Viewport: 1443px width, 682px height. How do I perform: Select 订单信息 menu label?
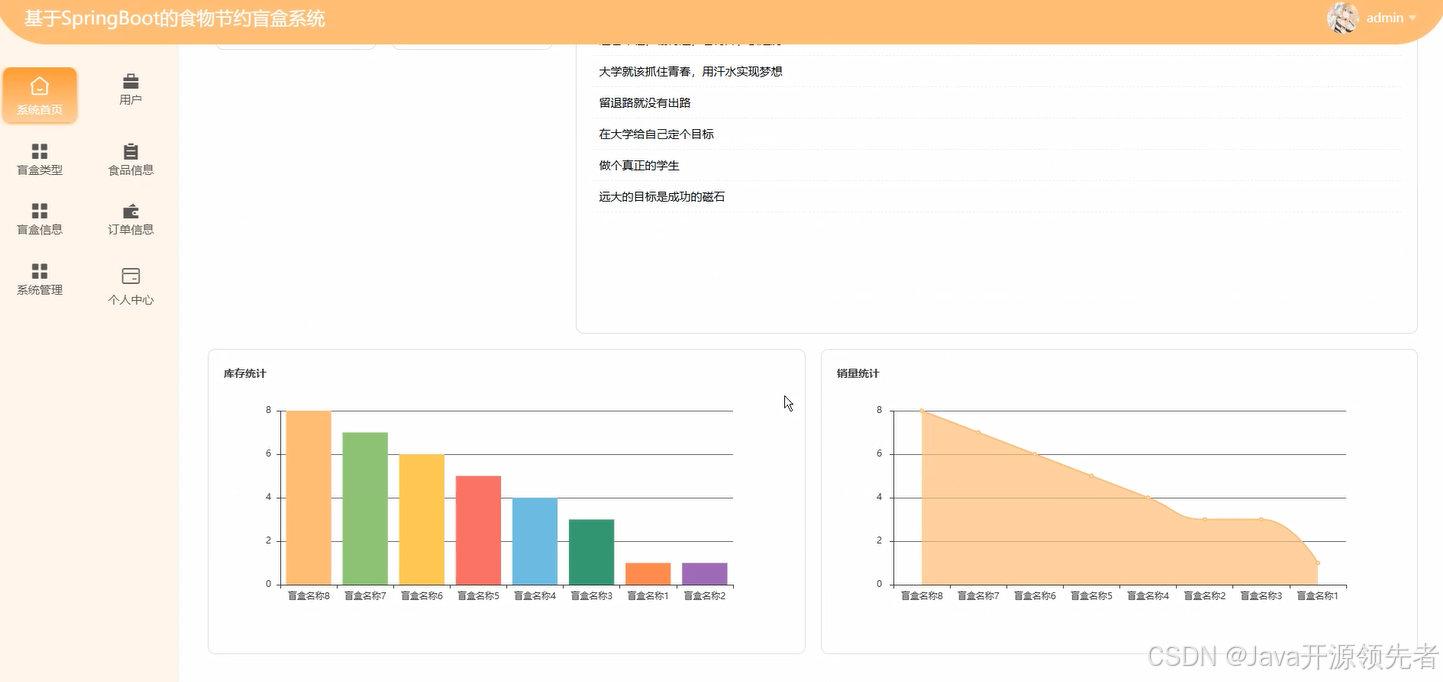(131, 229)
